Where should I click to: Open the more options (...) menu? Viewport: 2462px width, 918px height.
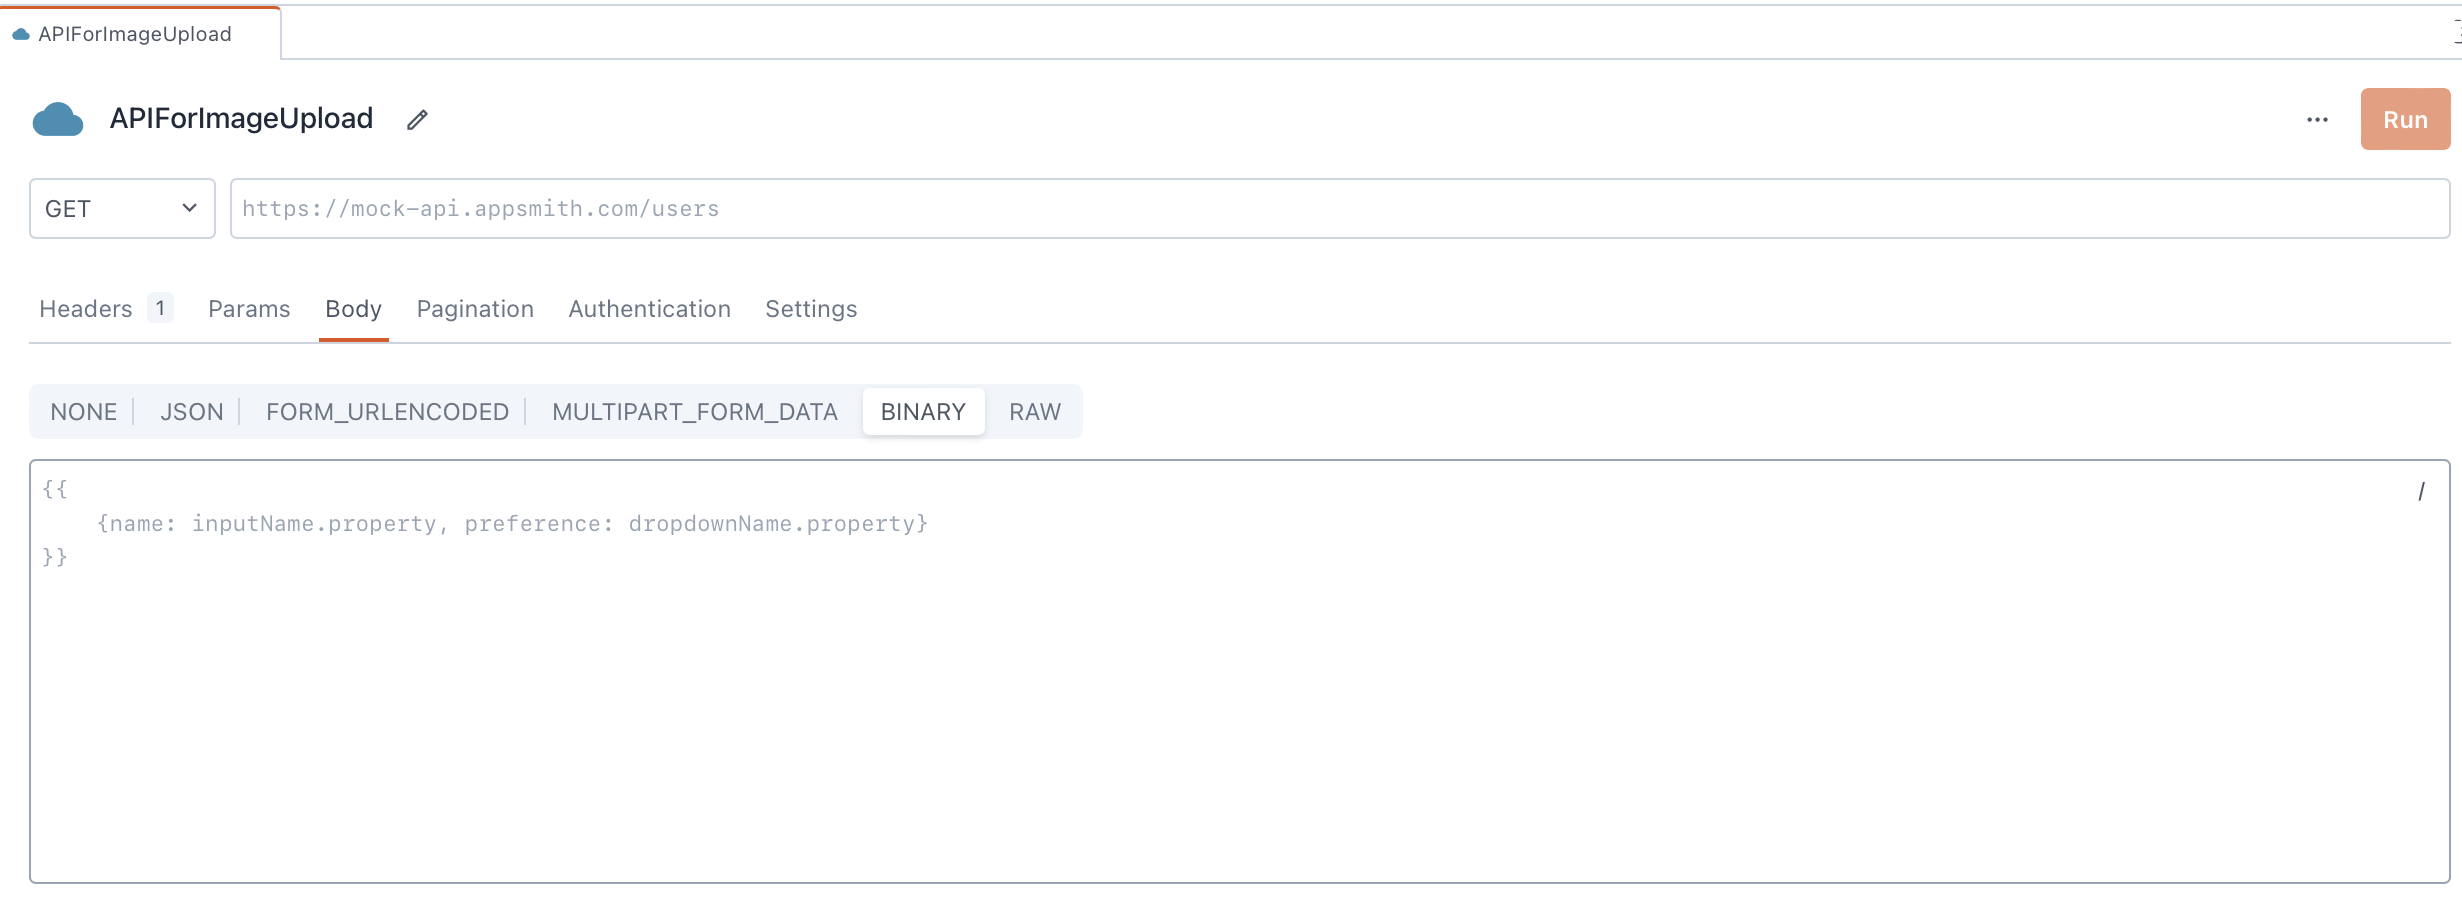point(2317,119)
